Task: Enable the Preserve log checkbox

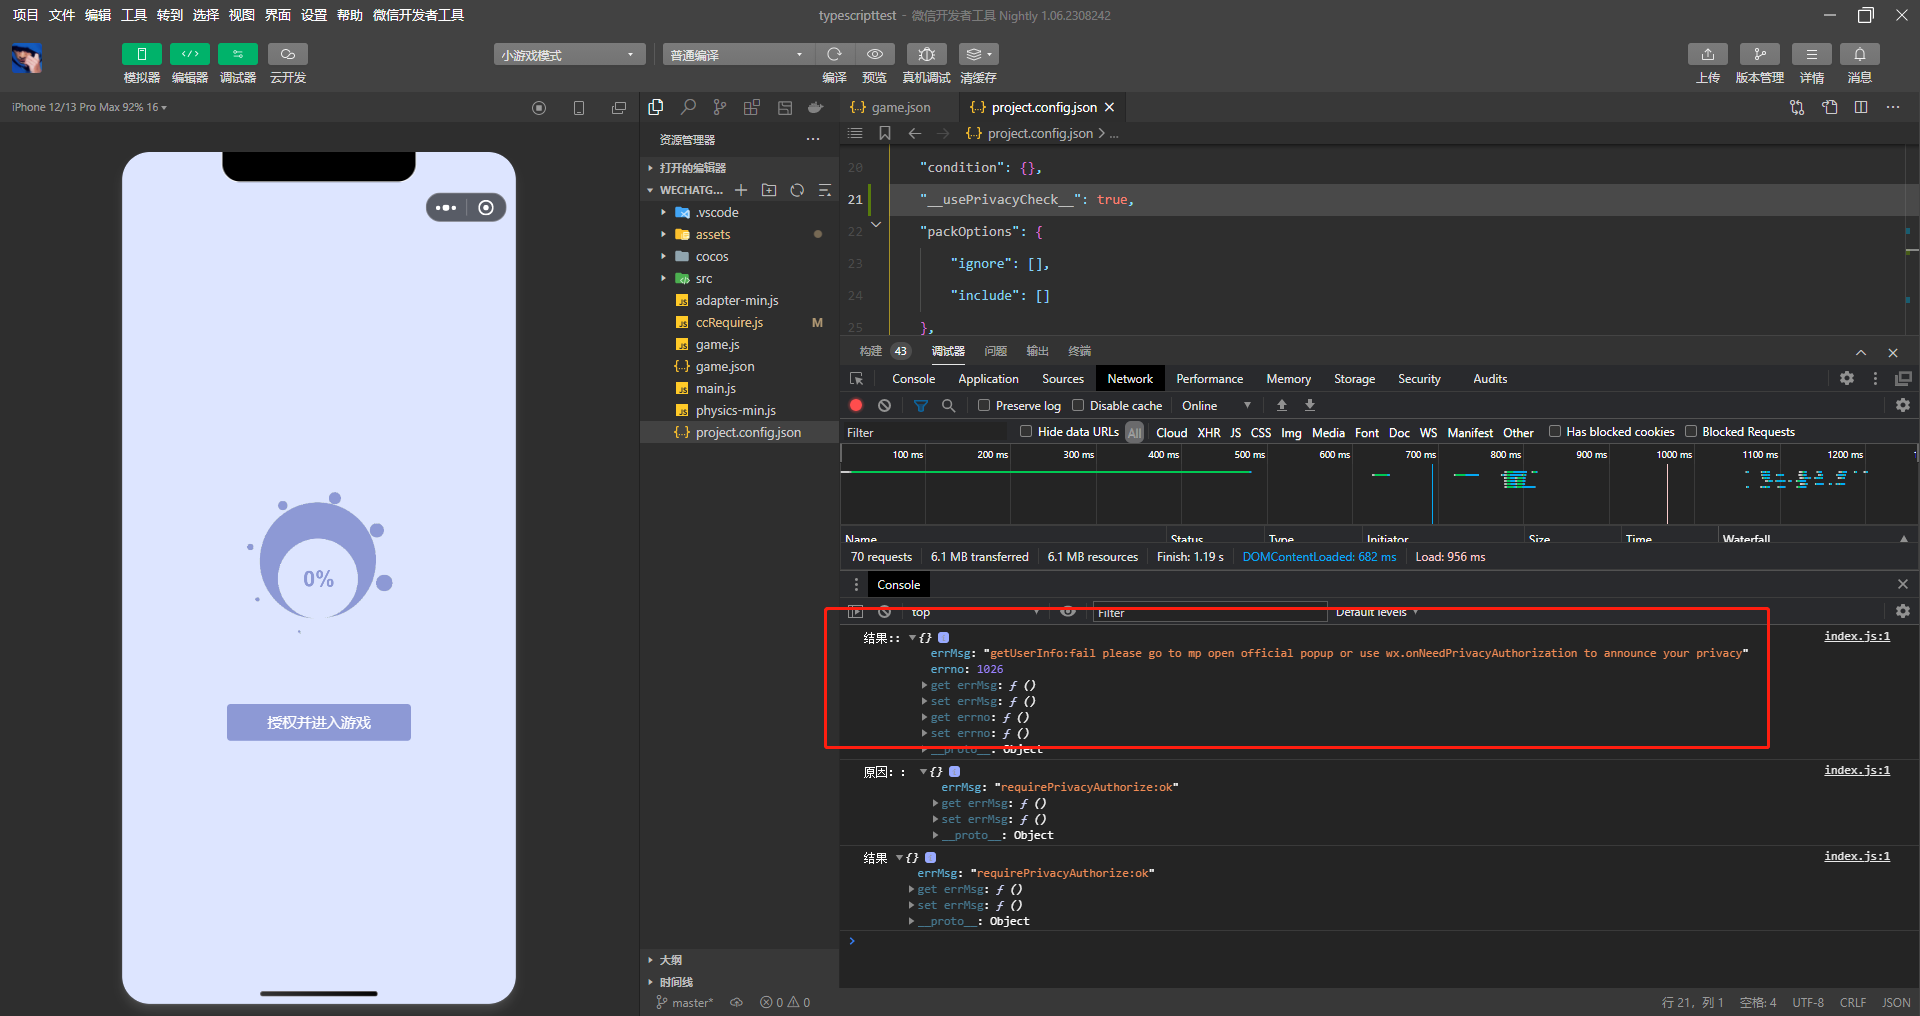Action: pyautogui.click(x=984, y=405)
